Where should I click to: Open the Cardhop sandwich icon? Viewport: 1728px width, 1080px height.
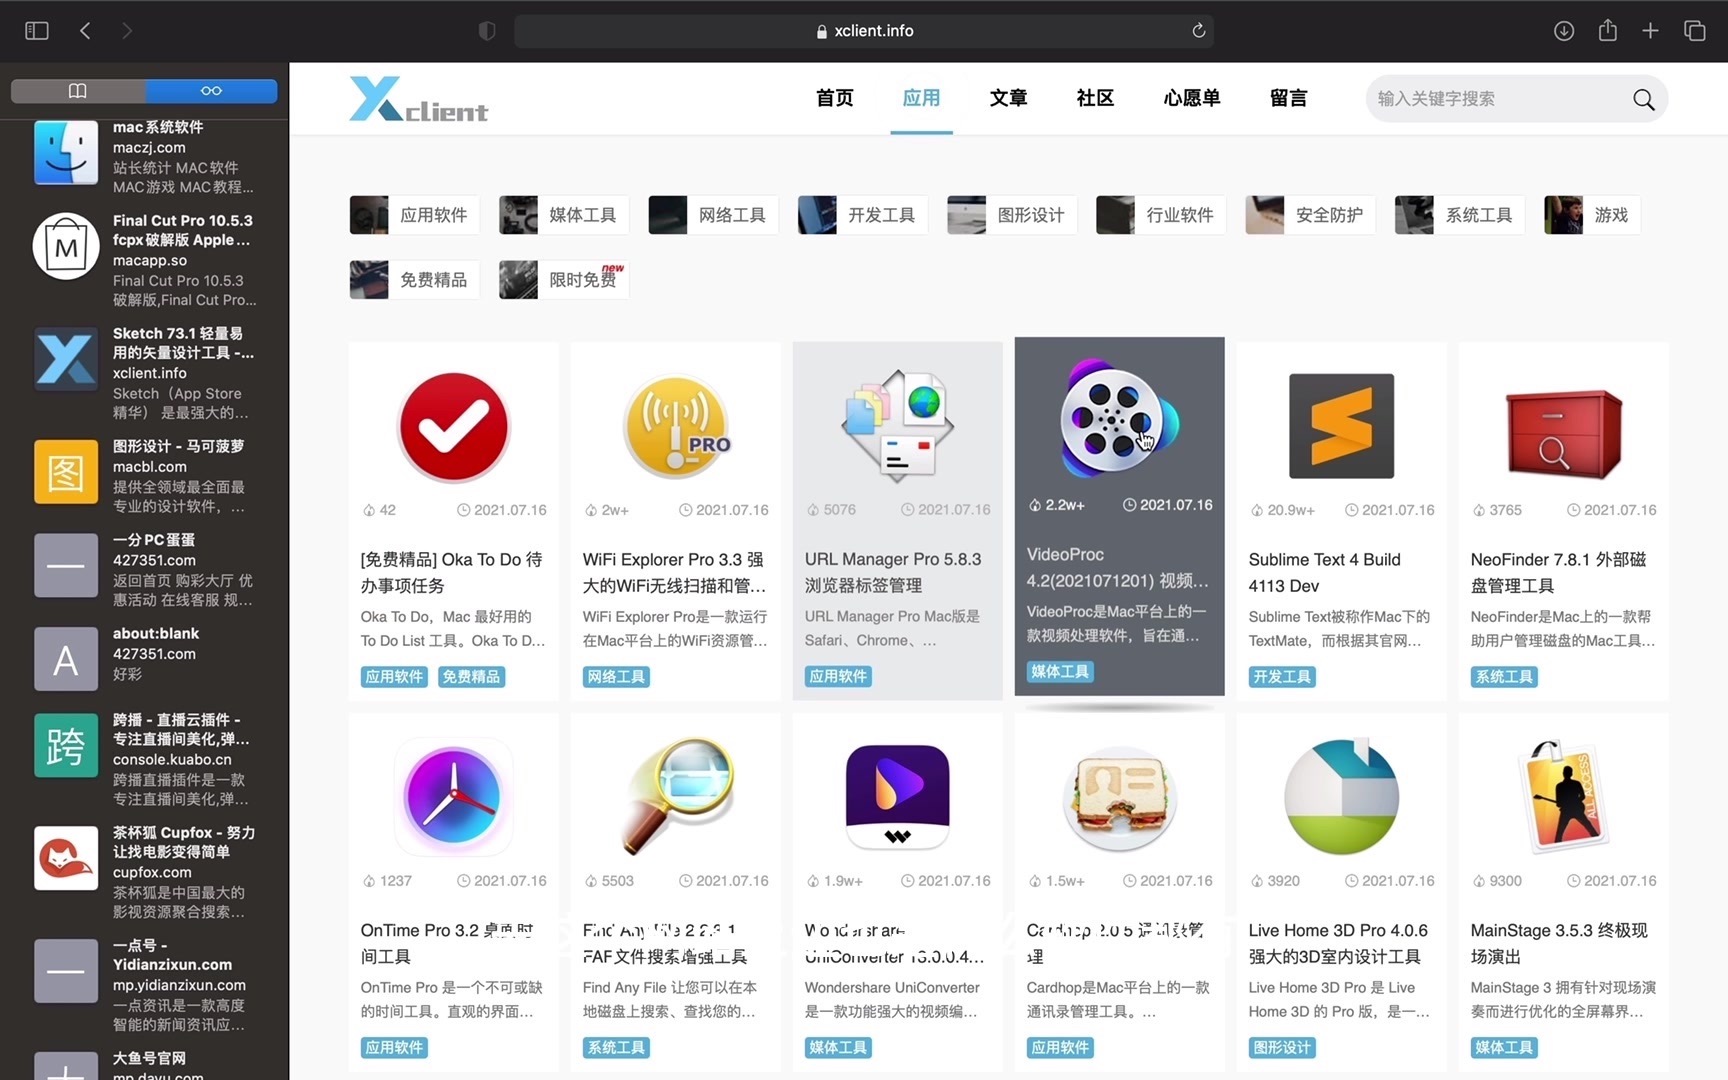coord(1119,797)
